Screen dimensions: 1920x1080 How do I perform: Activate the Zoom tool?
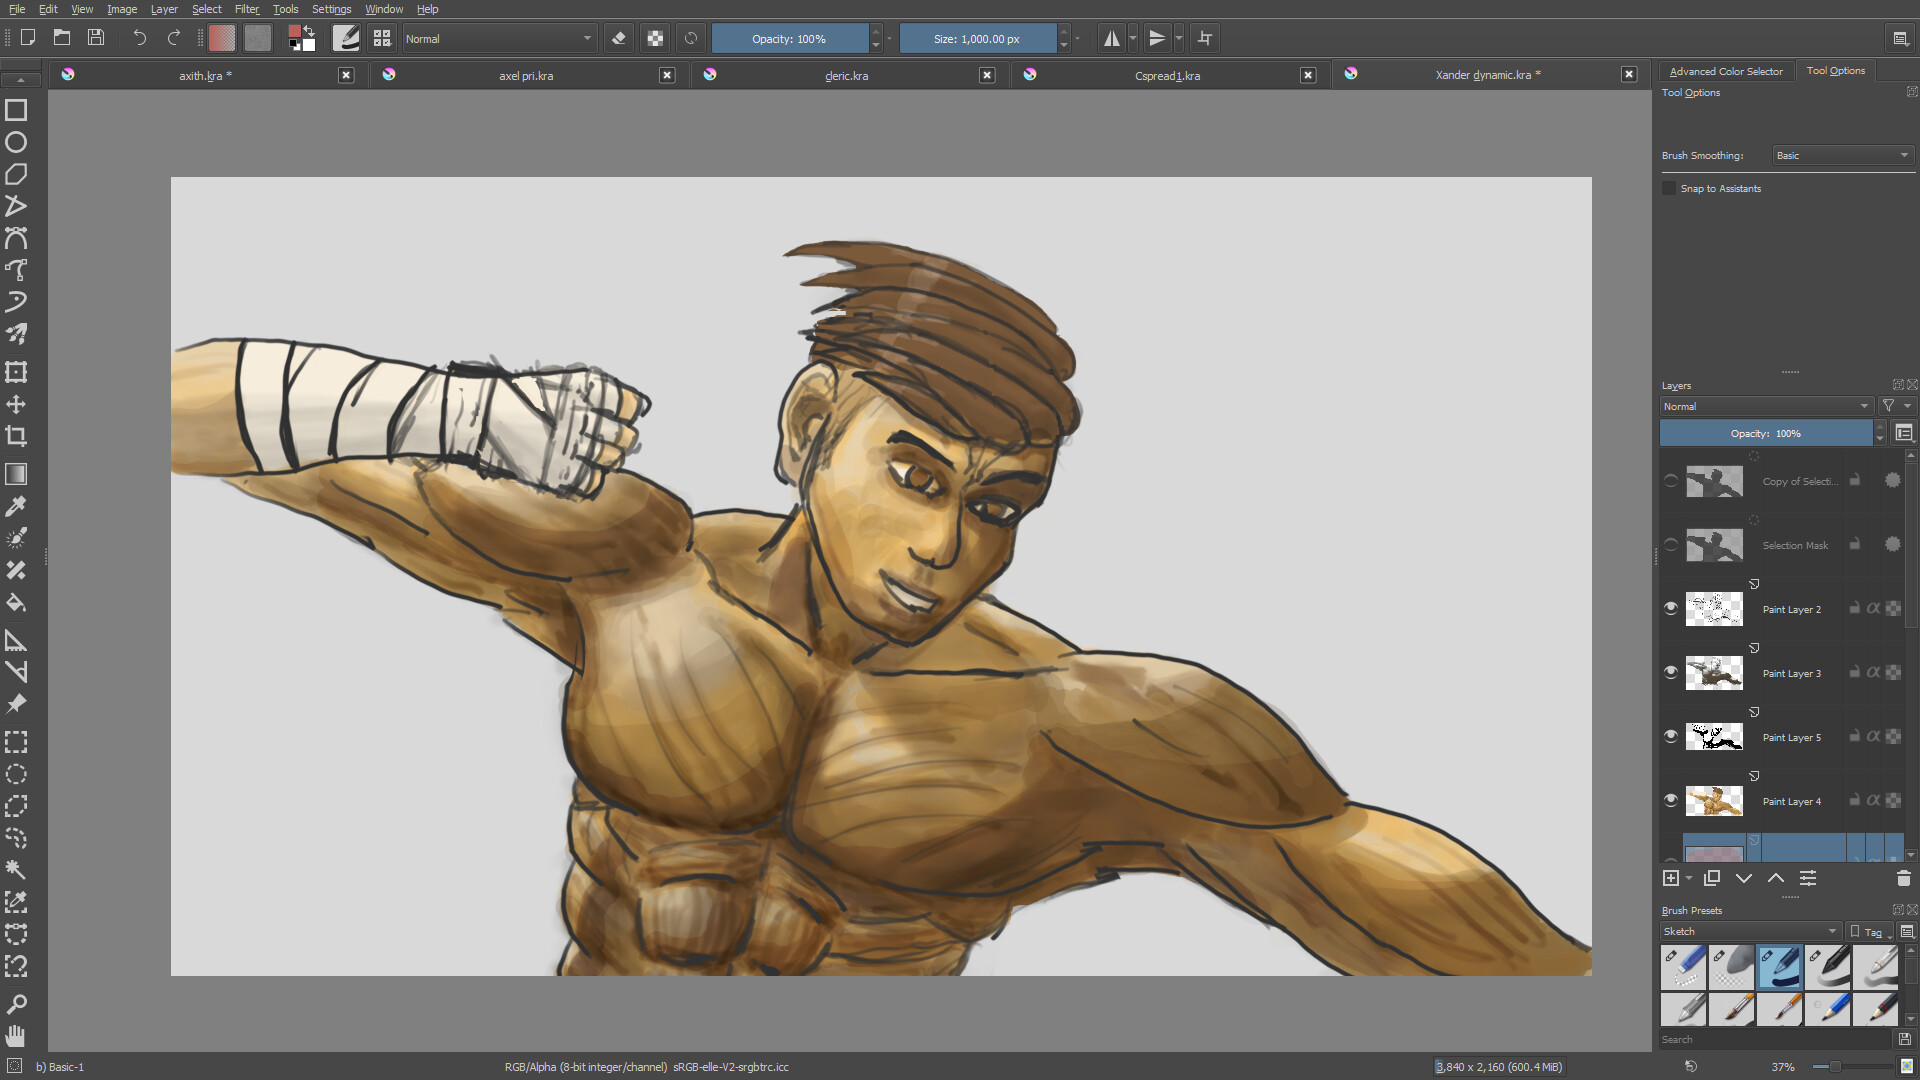16,1003
